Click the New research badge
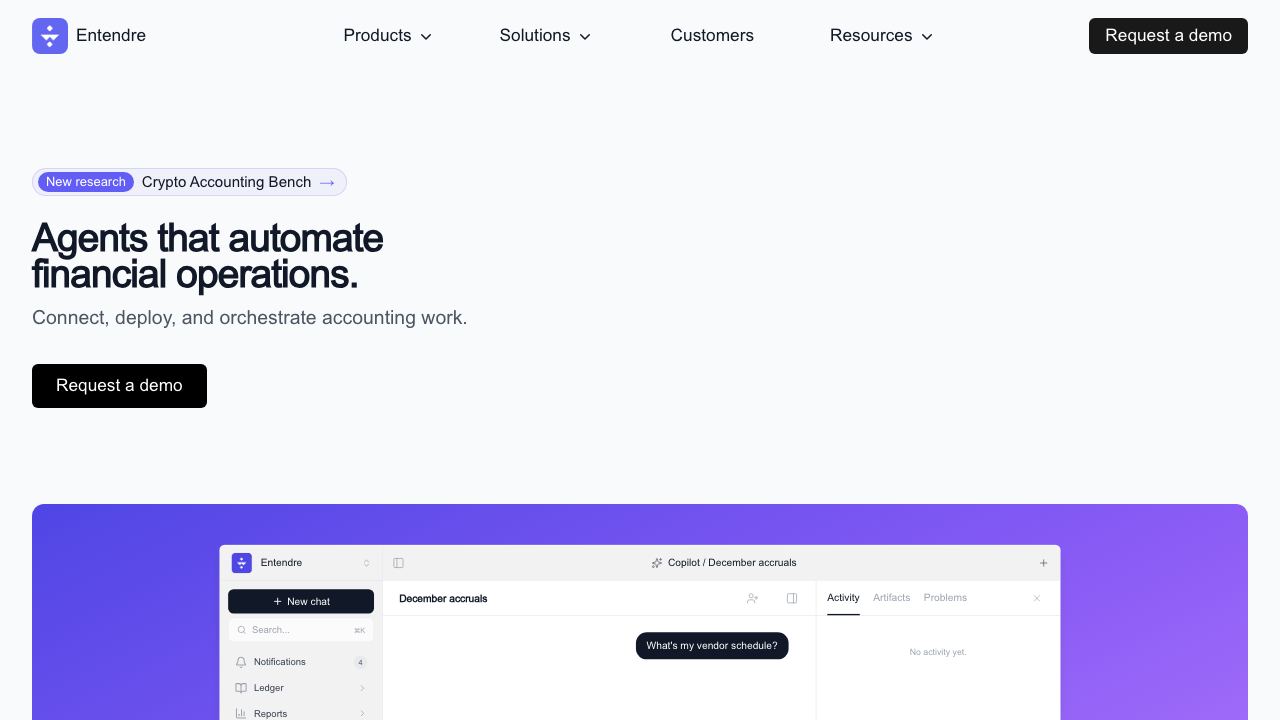The height and width of the screenshot is (720, 1280). click(x=86, y=182)
